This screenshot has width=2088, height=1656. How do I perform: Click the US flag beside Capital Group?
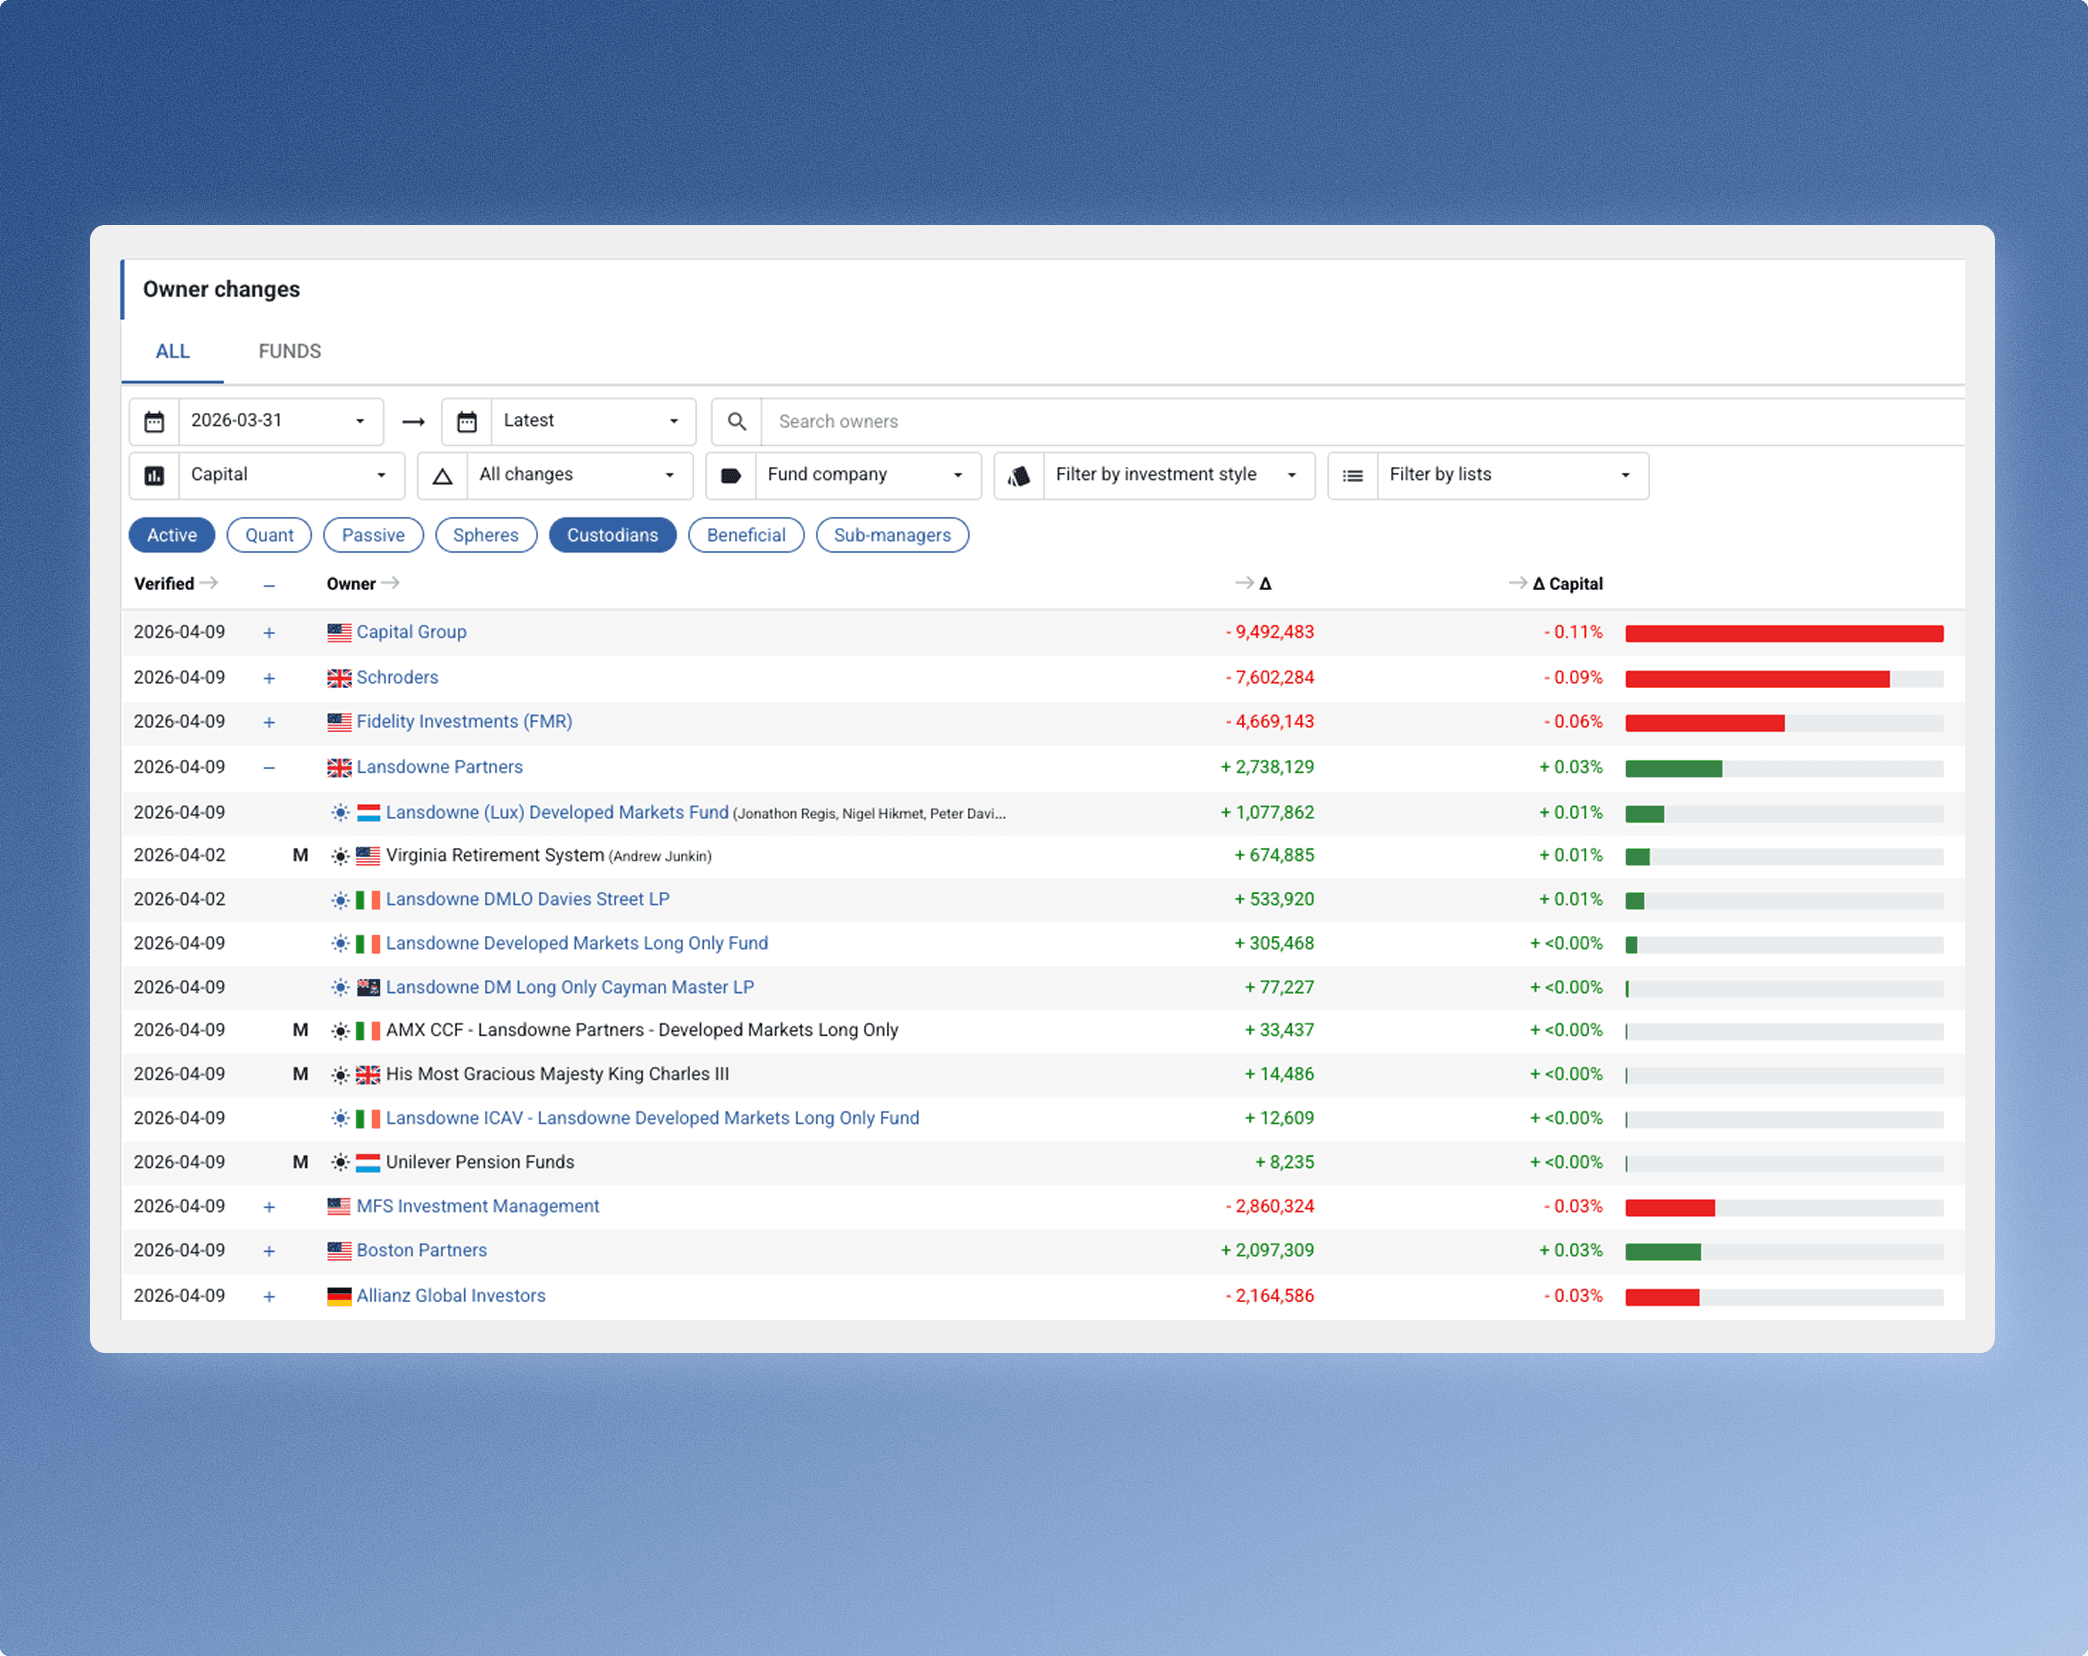coord(339,633)
